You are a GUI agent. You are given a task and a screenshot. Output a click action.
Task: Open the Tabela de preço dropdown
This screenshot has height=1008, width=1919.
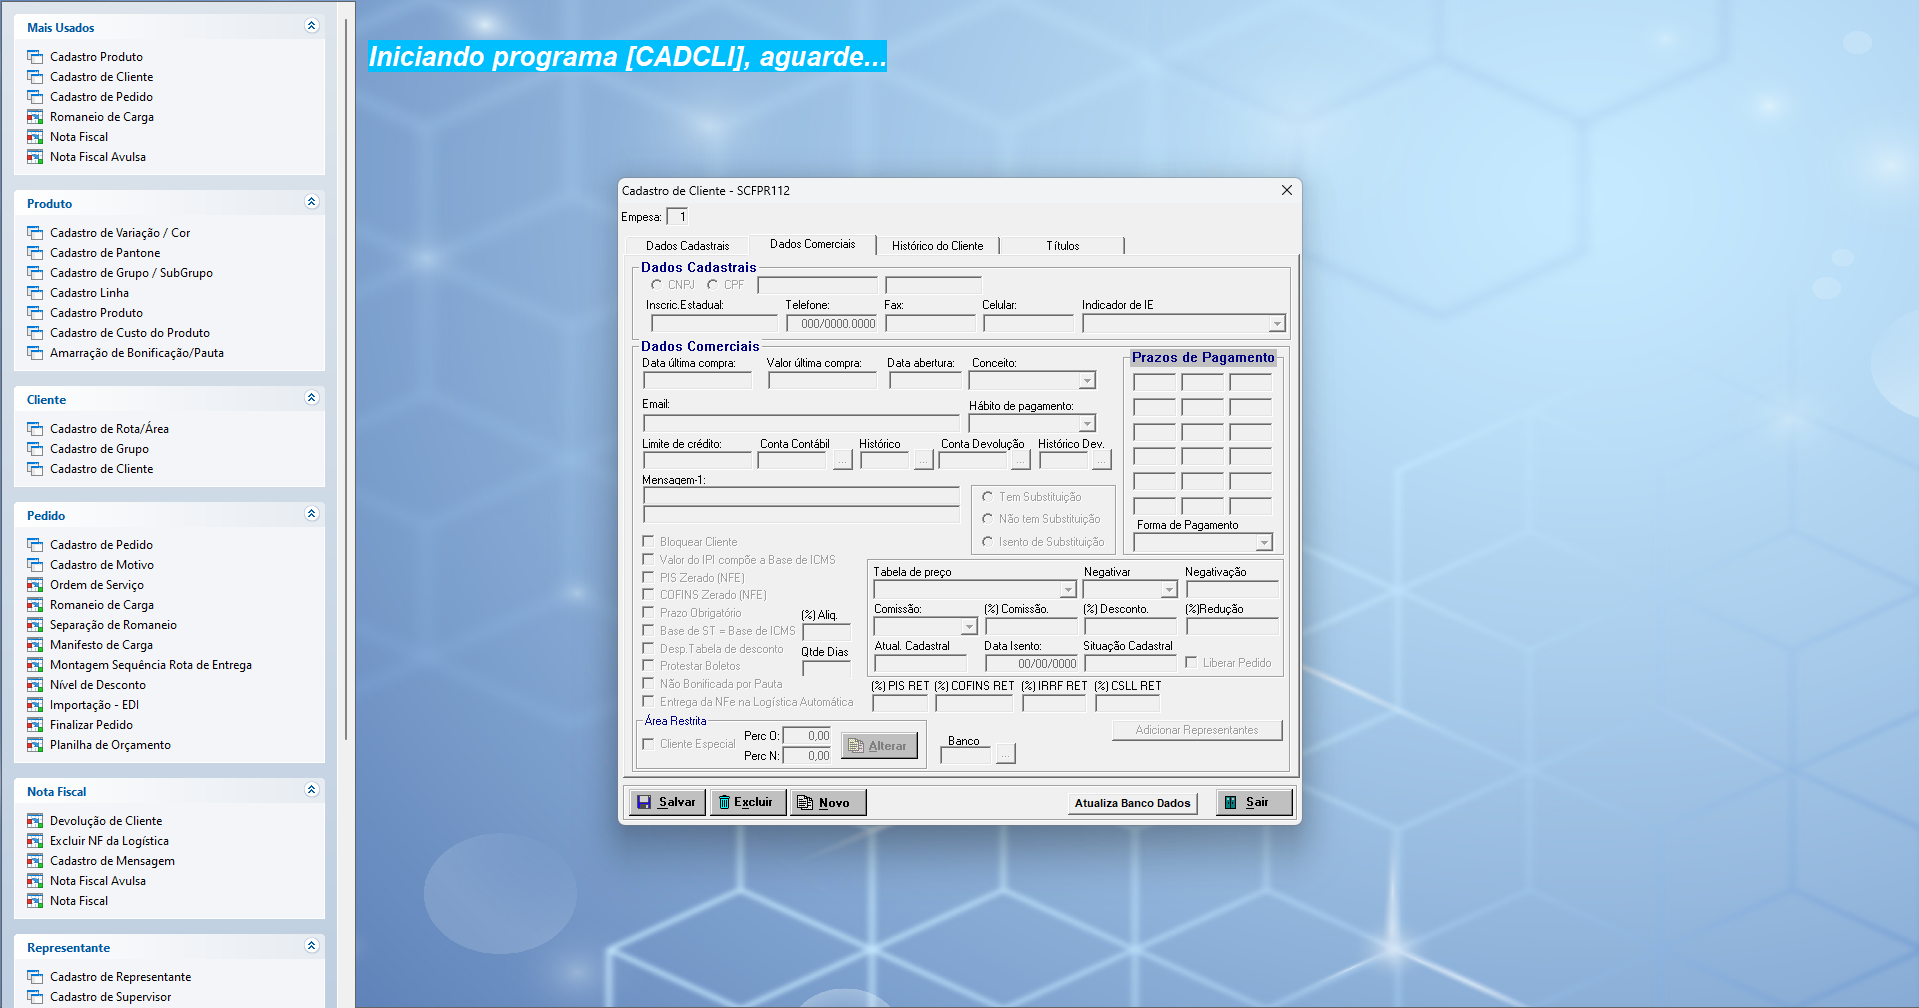pos(1068,590)
